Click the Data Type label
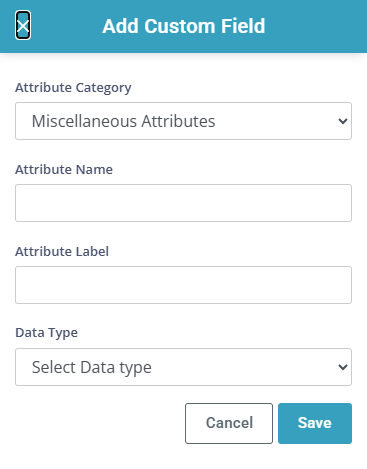Screen dimensions: 367x469 (46, 333)
